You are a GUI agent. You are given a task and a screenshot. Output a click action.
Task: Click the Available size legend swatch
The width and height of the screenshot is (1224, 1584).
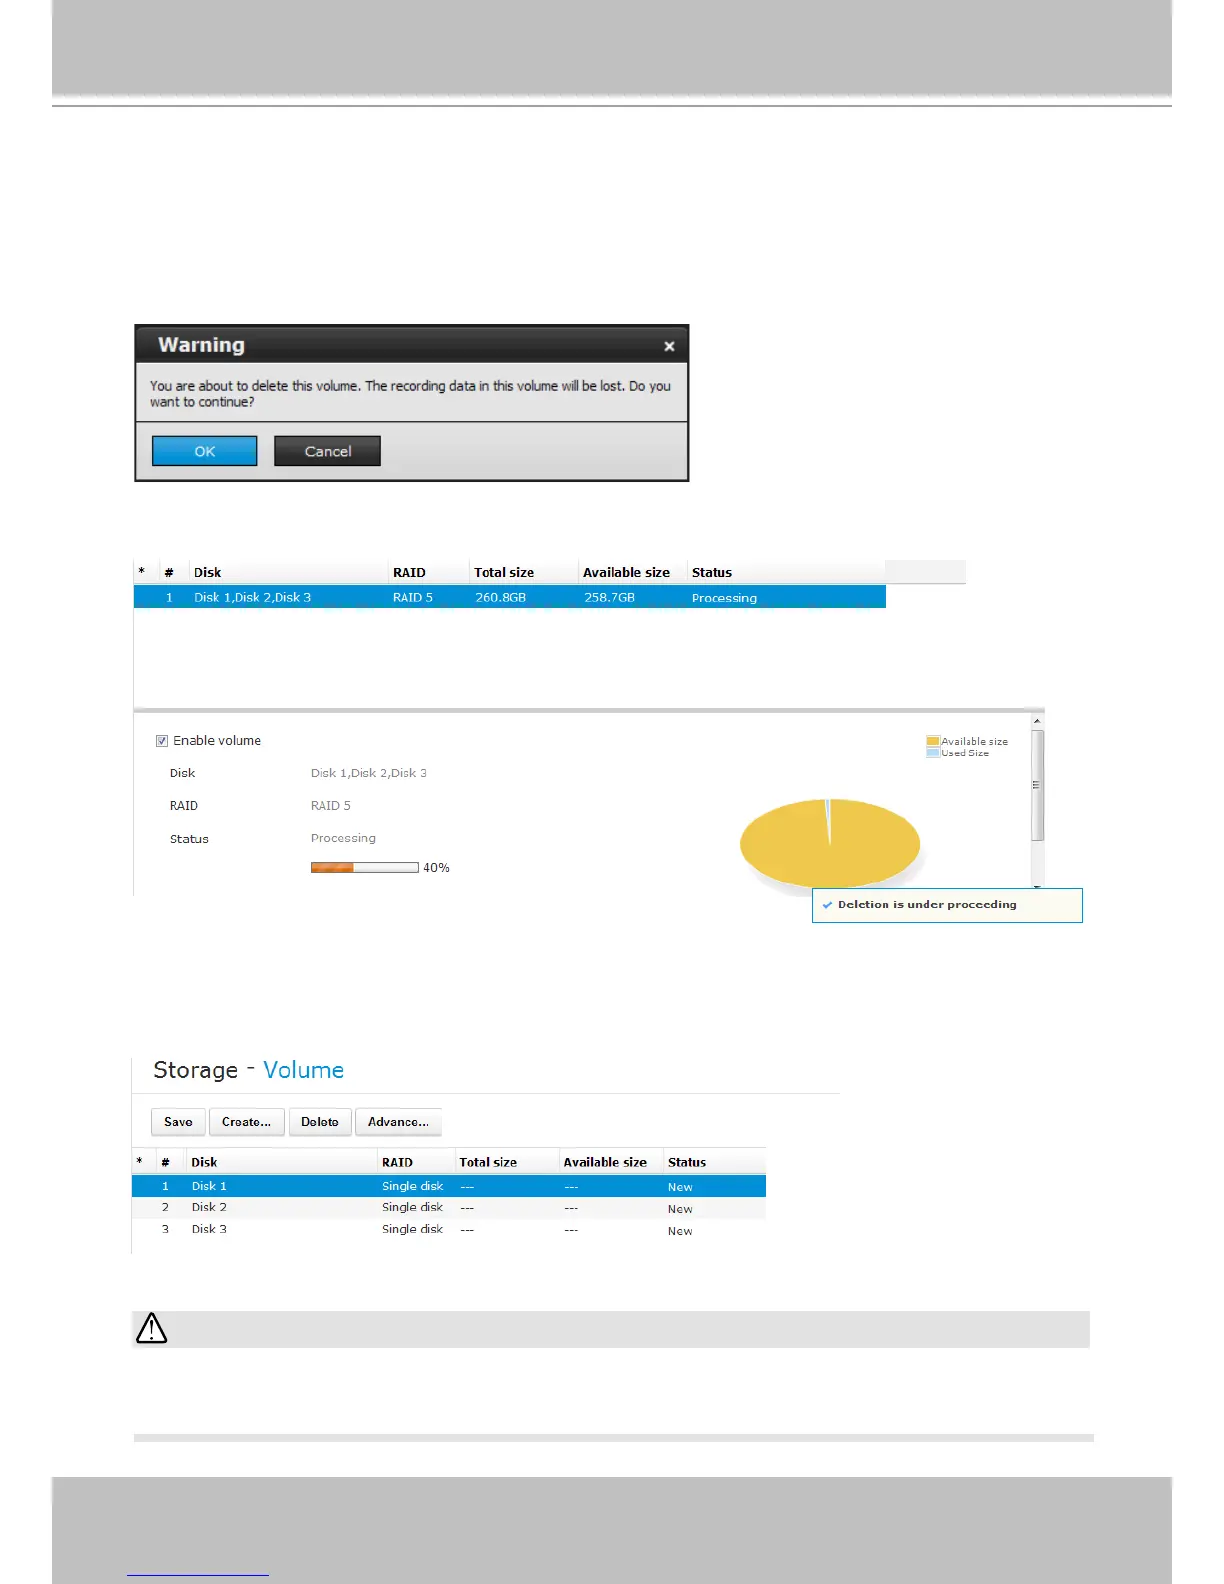coord(933,741)
